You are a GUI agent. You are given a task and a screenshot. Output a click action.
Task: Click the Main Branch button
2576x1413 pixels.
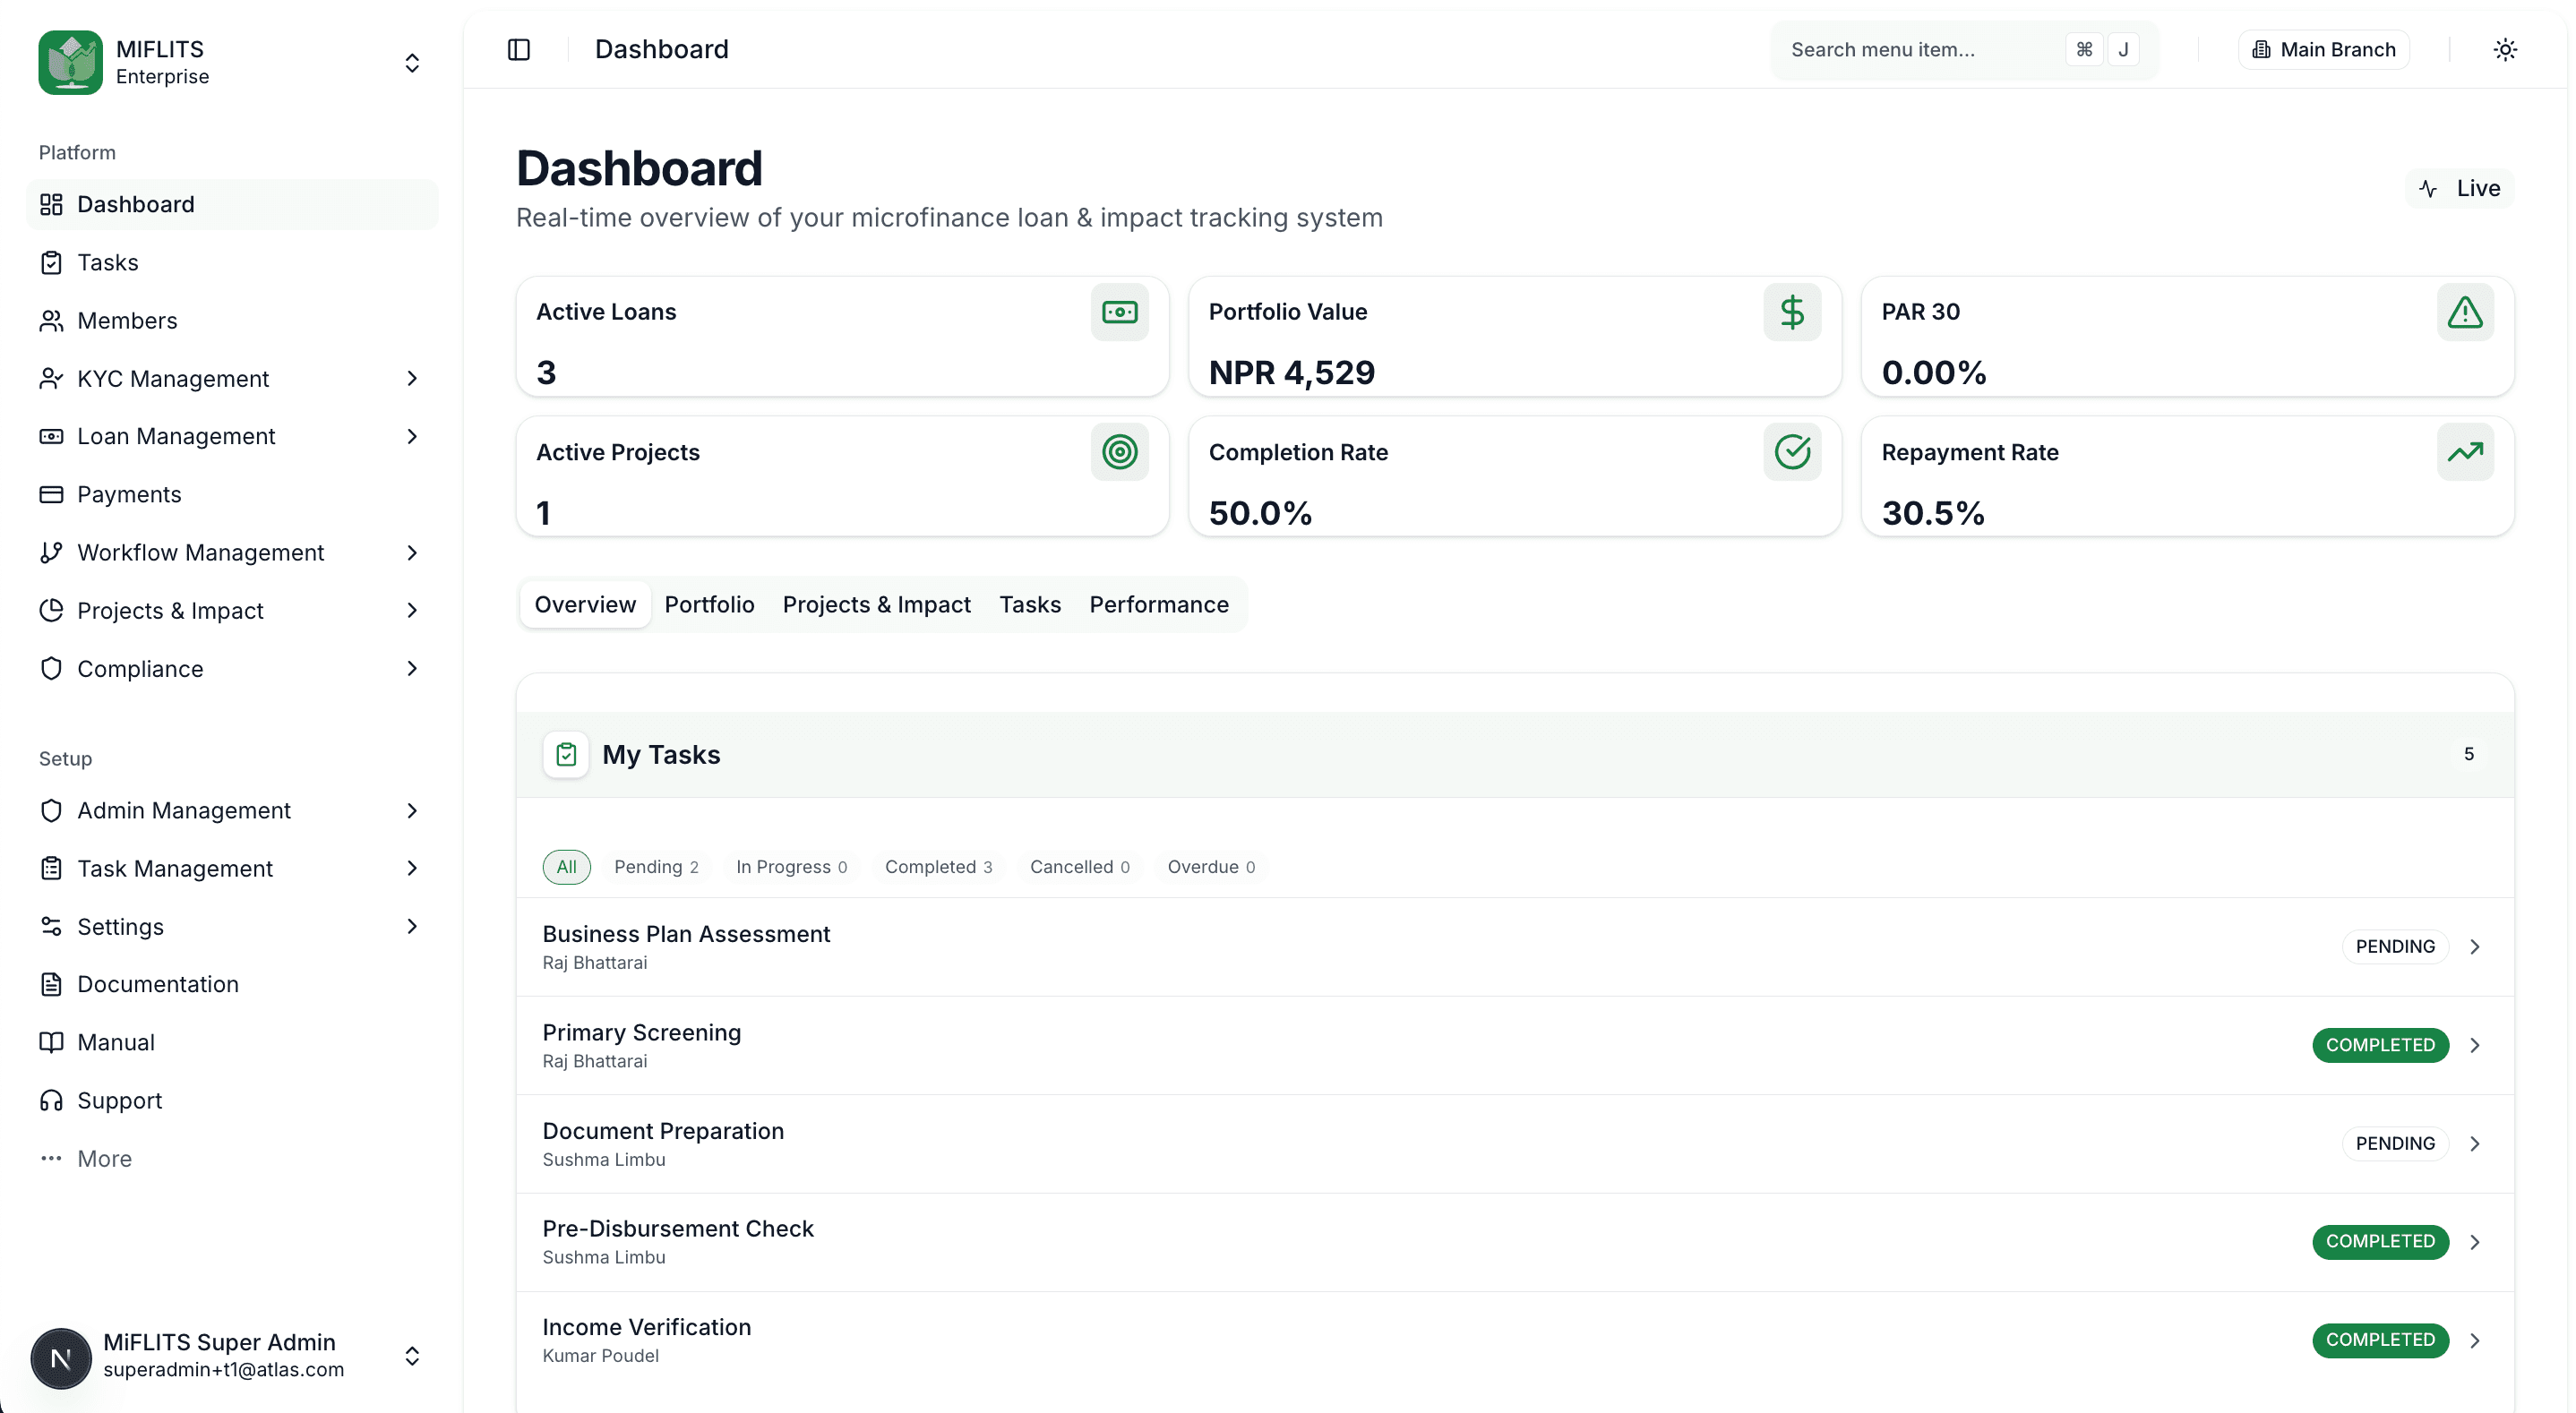click(2322, 48)
